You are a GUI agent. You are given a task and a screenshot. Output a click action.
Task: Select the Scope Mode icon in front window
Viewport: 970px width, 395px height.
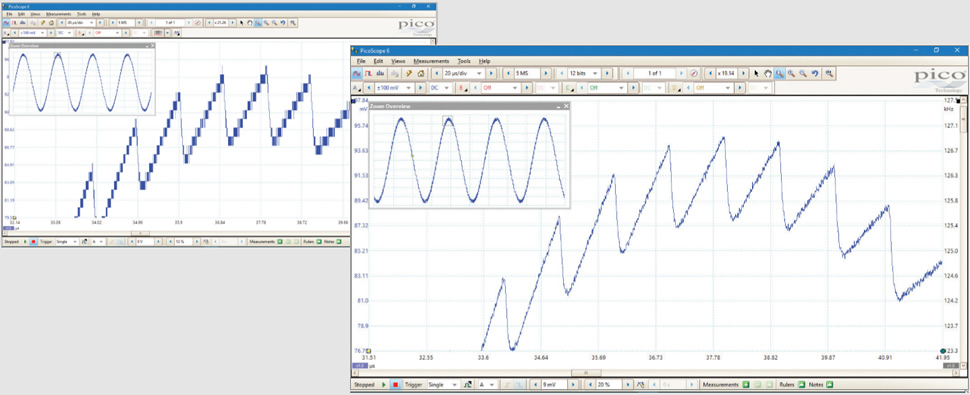pos(357,73)
